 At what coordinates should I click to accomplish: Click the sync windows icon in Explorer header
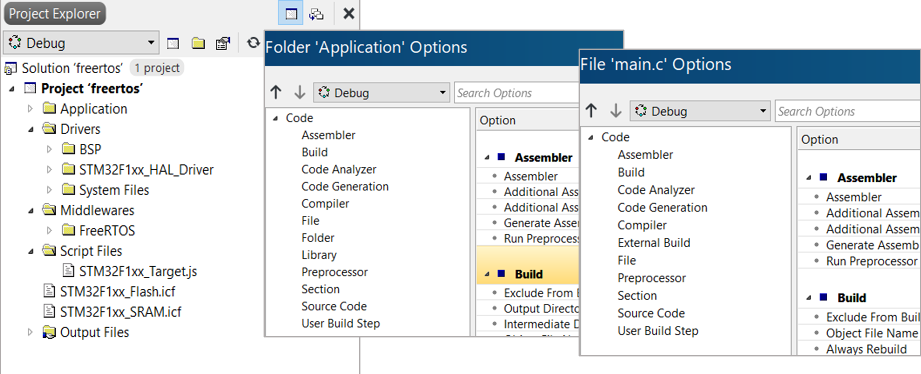click(x=317, y=14)
